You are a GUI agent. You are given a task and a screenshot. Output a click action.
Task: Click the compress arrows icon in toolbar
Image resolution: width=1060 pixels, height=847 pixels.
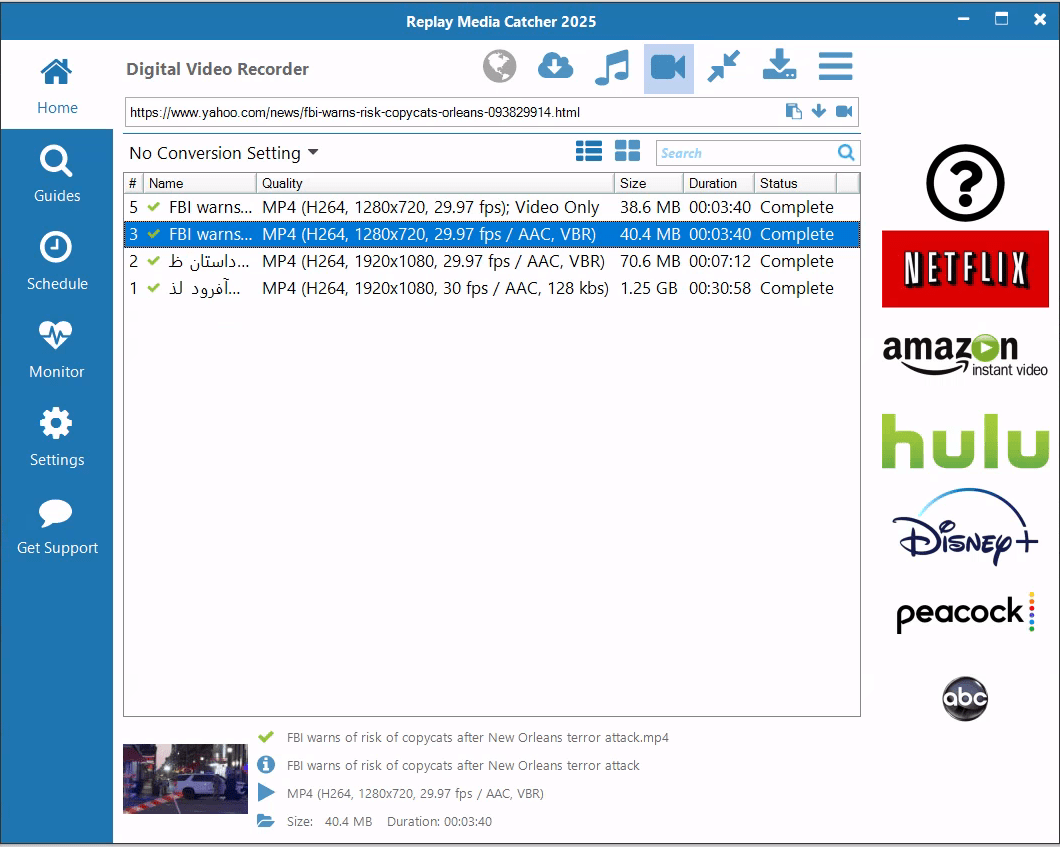click(723, 67)
